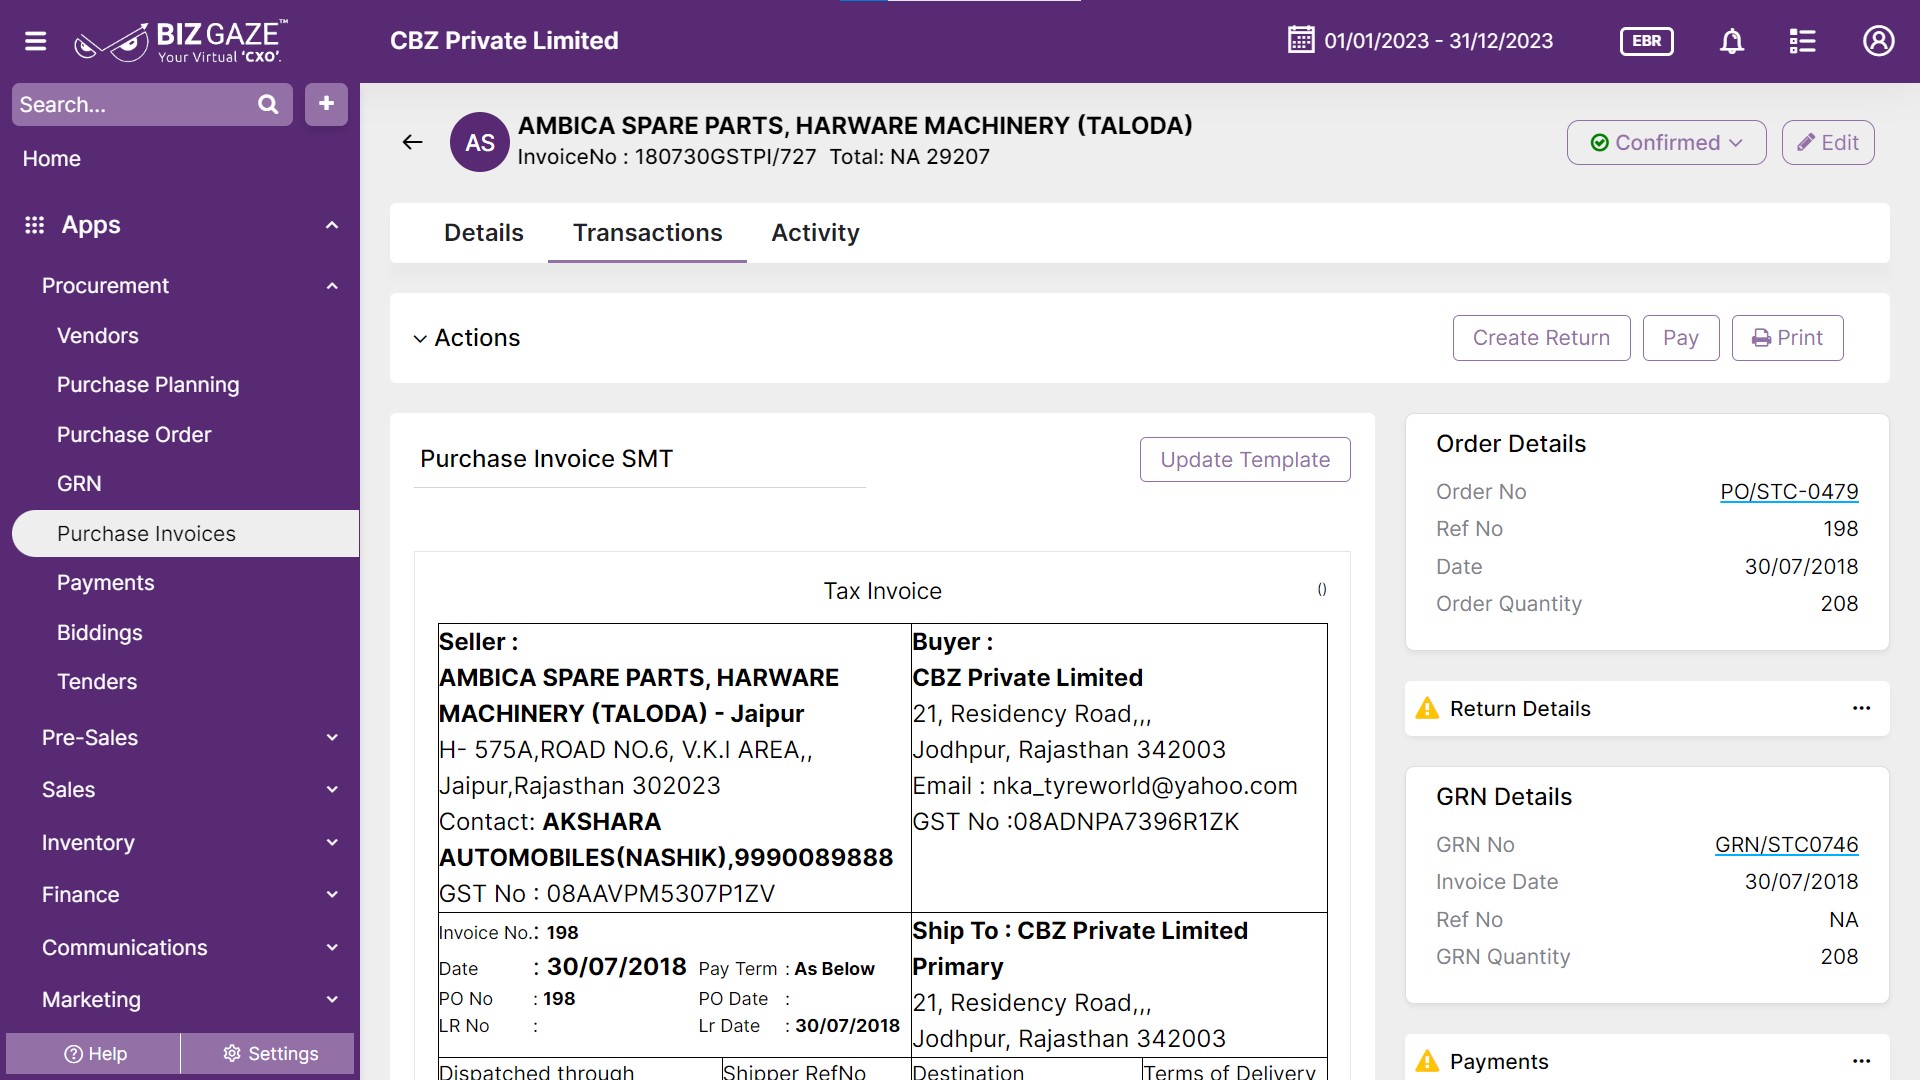Click buyer email nka_tyreworld@yahoo.com
This screenshot has width=1920, height=1080.
tap(1145, 786)
